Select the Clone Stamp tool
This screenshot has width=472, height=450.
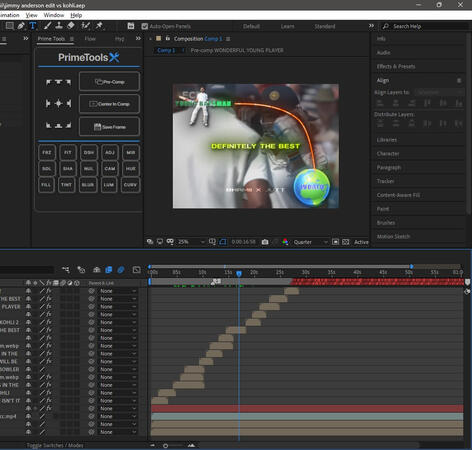[x=59, y=26]
